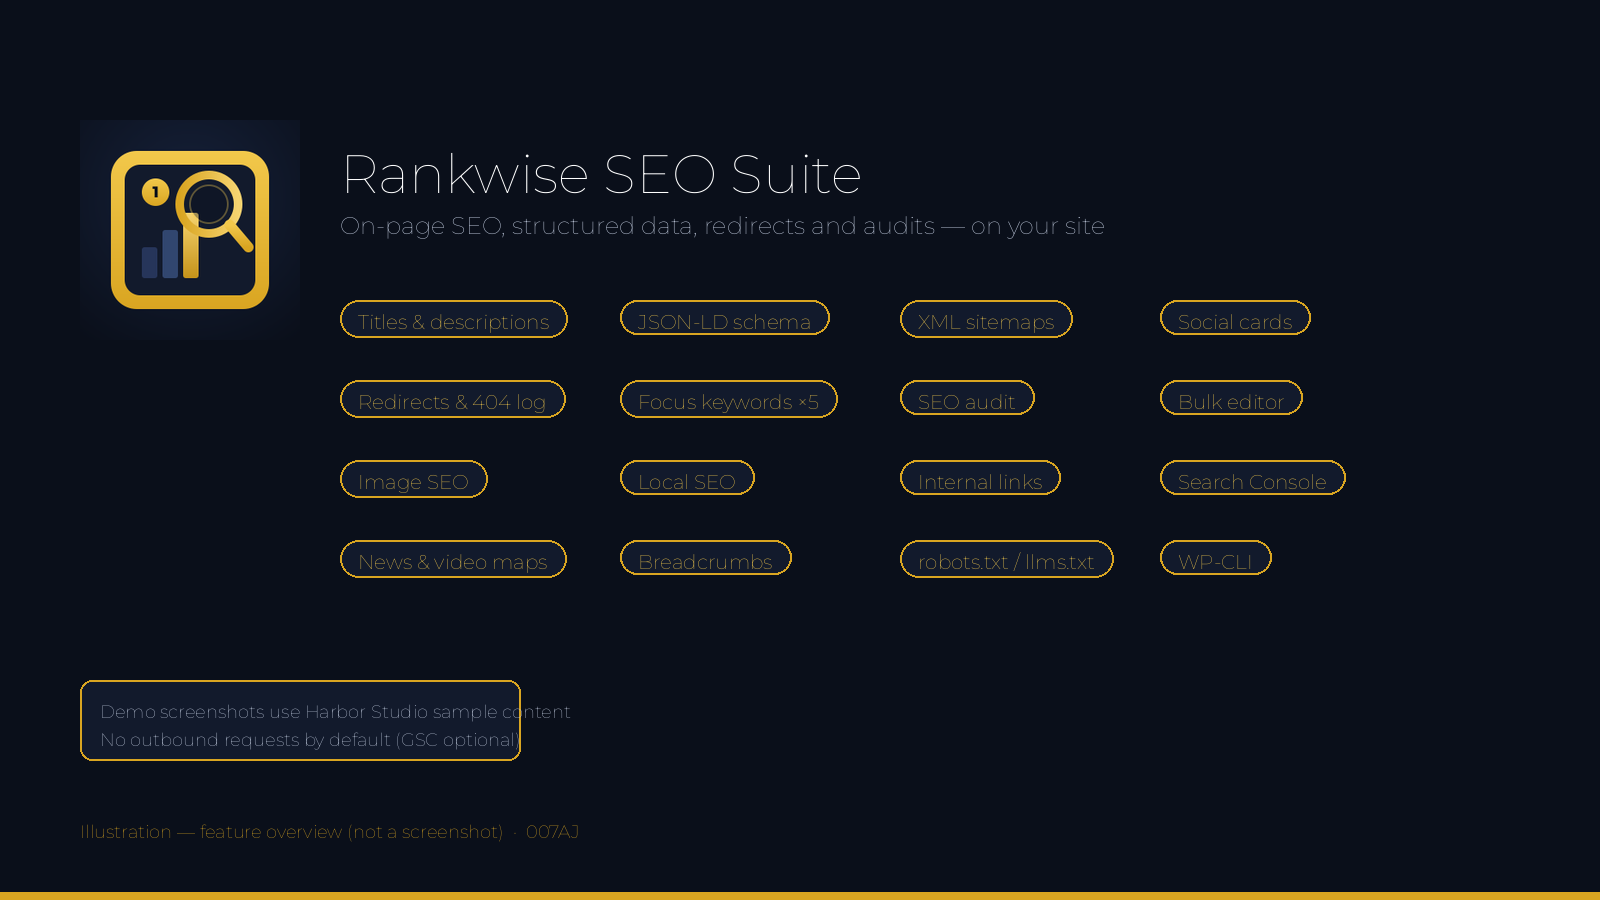Click the No outbound requests notice line

point(310,739)
